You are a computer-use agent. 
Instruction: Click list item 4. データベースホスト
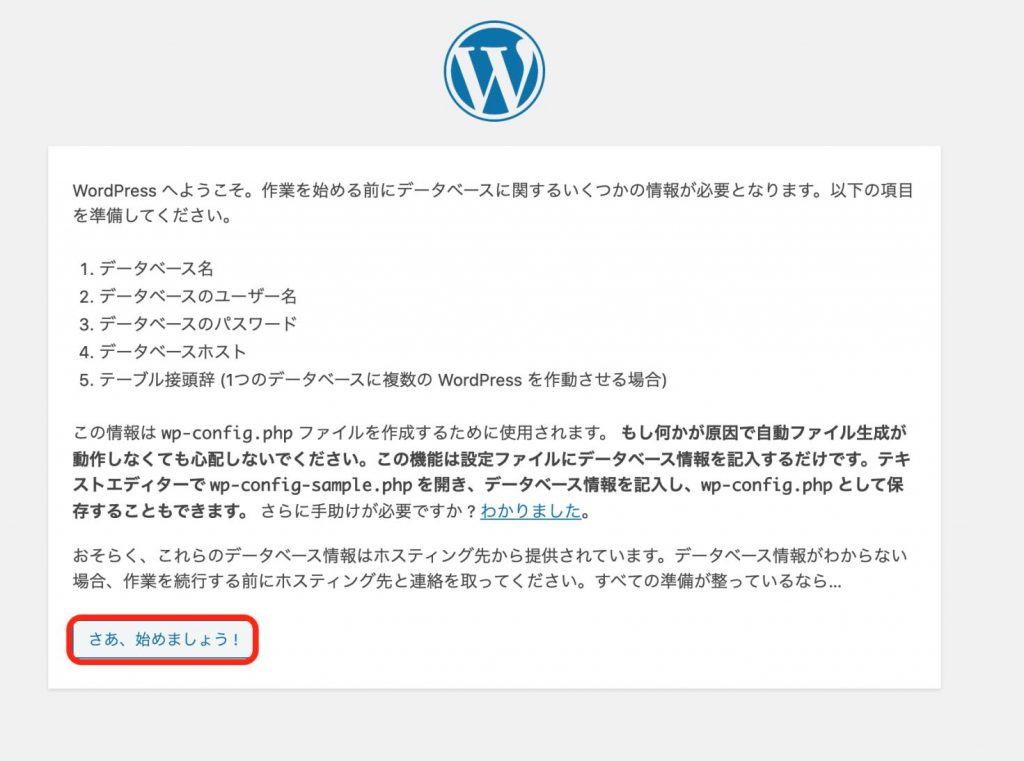(163, 351)
